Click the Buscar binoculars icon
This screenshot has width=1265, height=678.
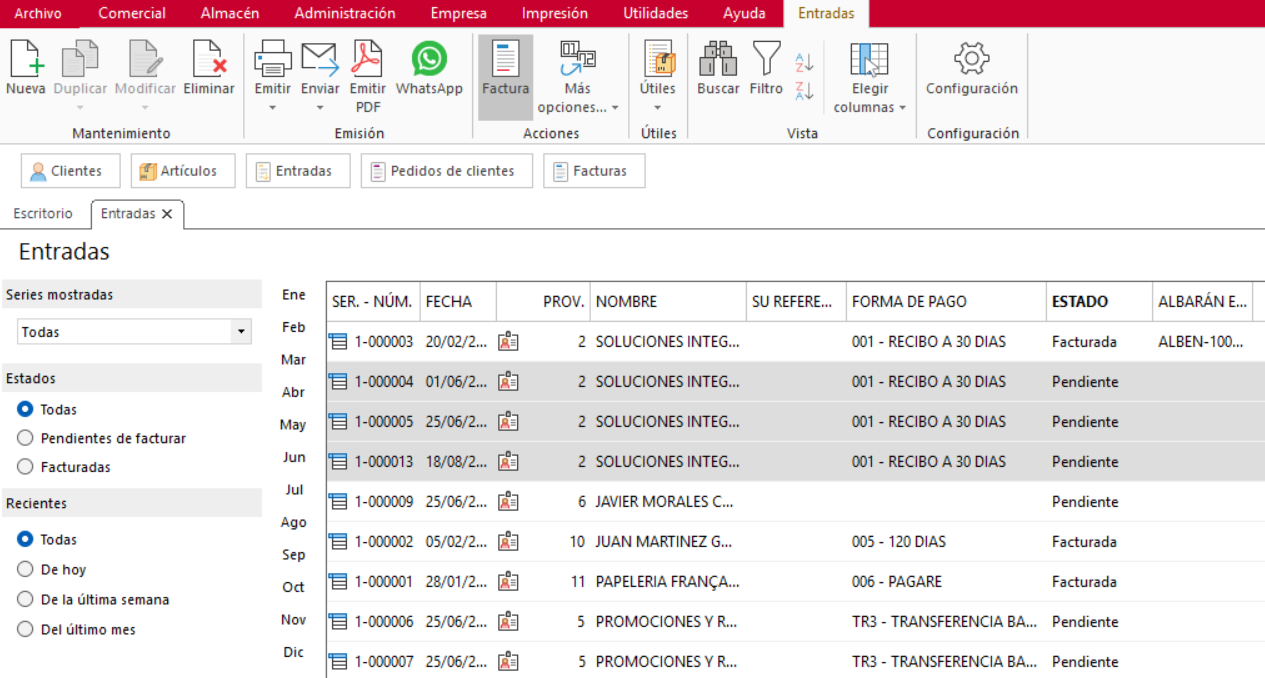pos(718,59)
